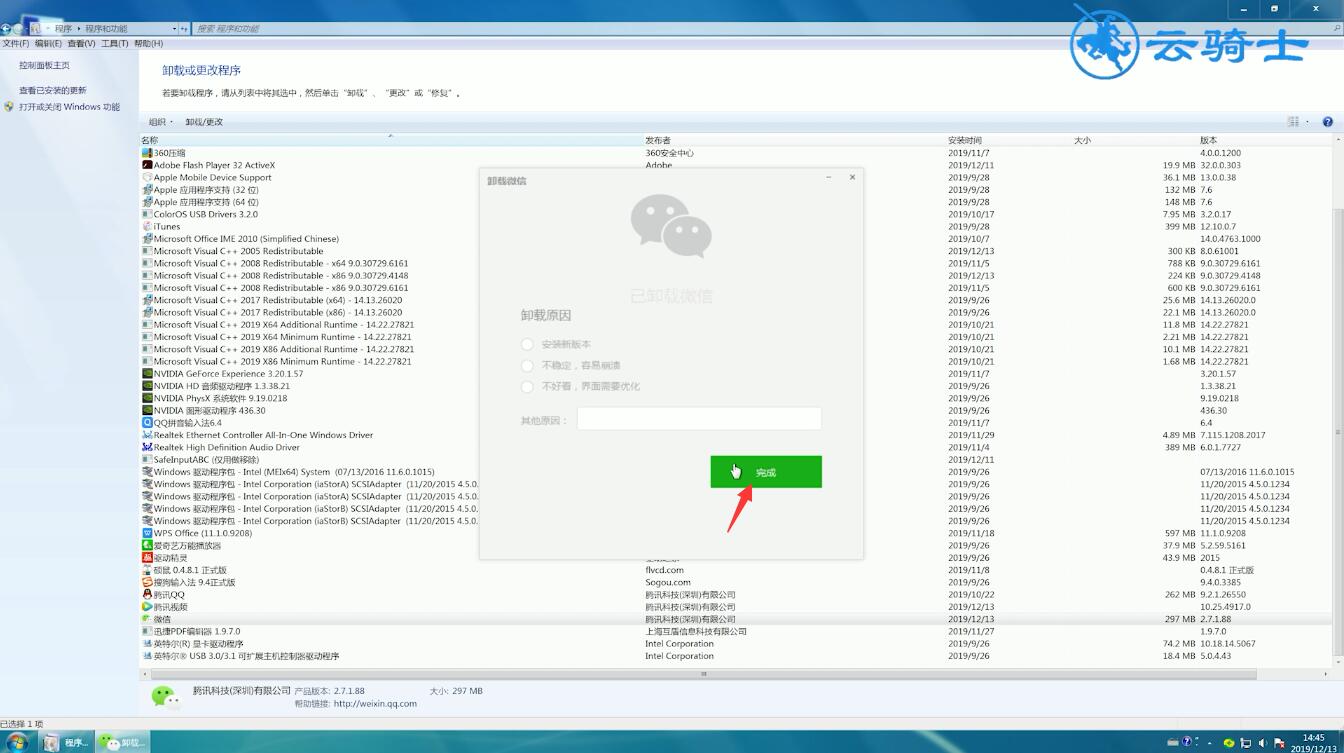
Task: Select NVIDIA PhysX 系统软件 9.19.0218 row
Action: [x=736, y=398]
